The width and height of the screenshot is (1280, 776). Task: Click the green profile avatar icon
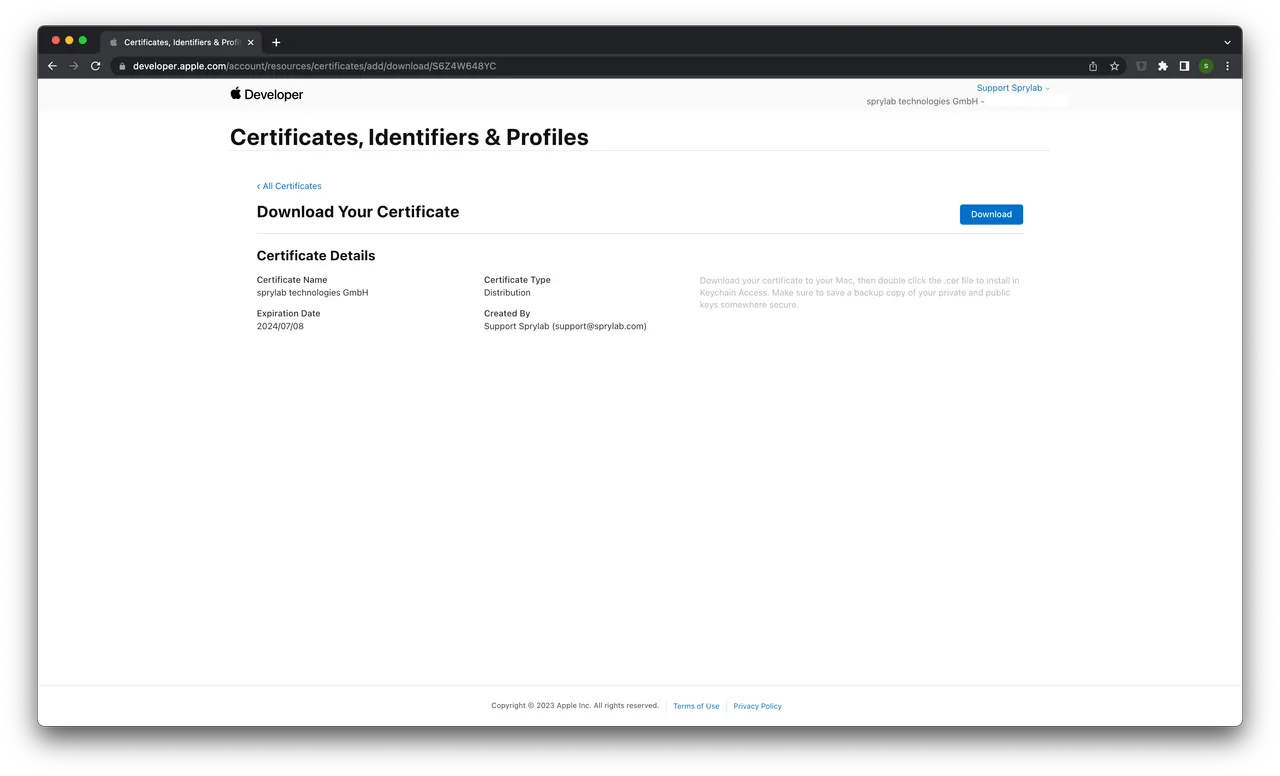tap(1206, 66)
